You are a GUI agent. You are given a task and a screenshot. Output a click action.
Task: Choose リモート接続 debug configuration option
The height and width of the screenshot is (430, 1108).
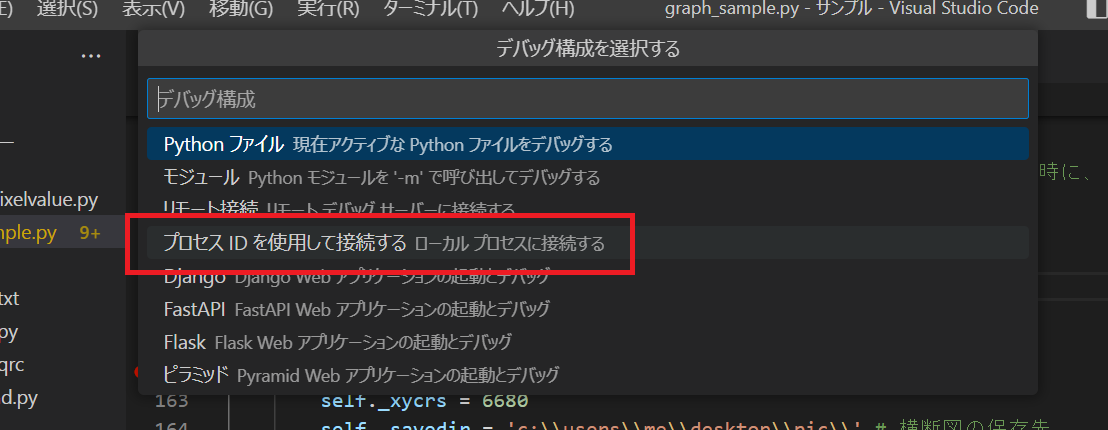[x=587, y=208]
